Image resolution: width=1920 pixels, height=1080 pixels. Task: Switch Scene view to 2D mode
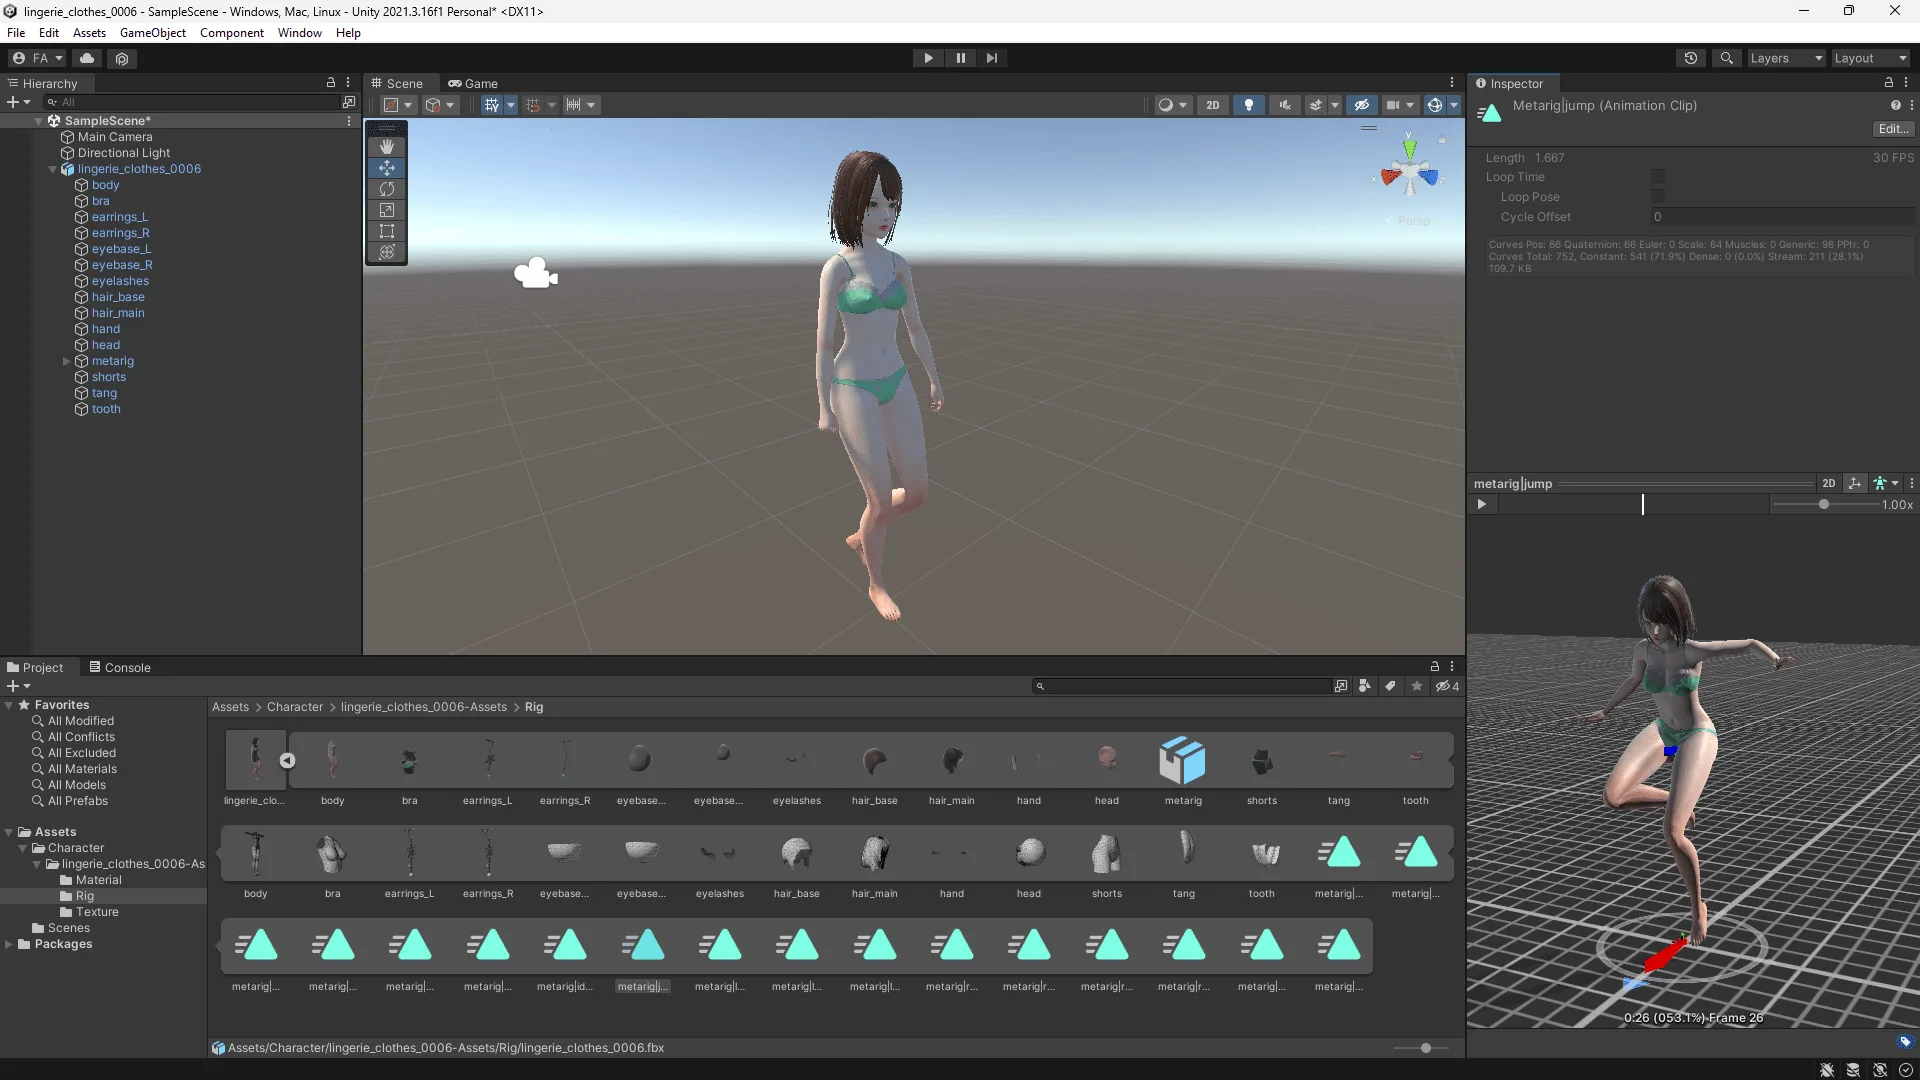(1213, 104)
